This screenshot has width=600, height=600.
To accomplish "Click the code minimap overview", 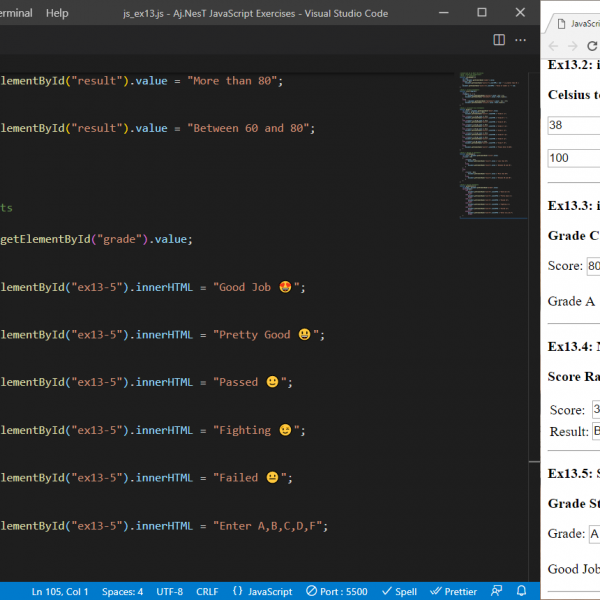I will [x=490, y=140].
